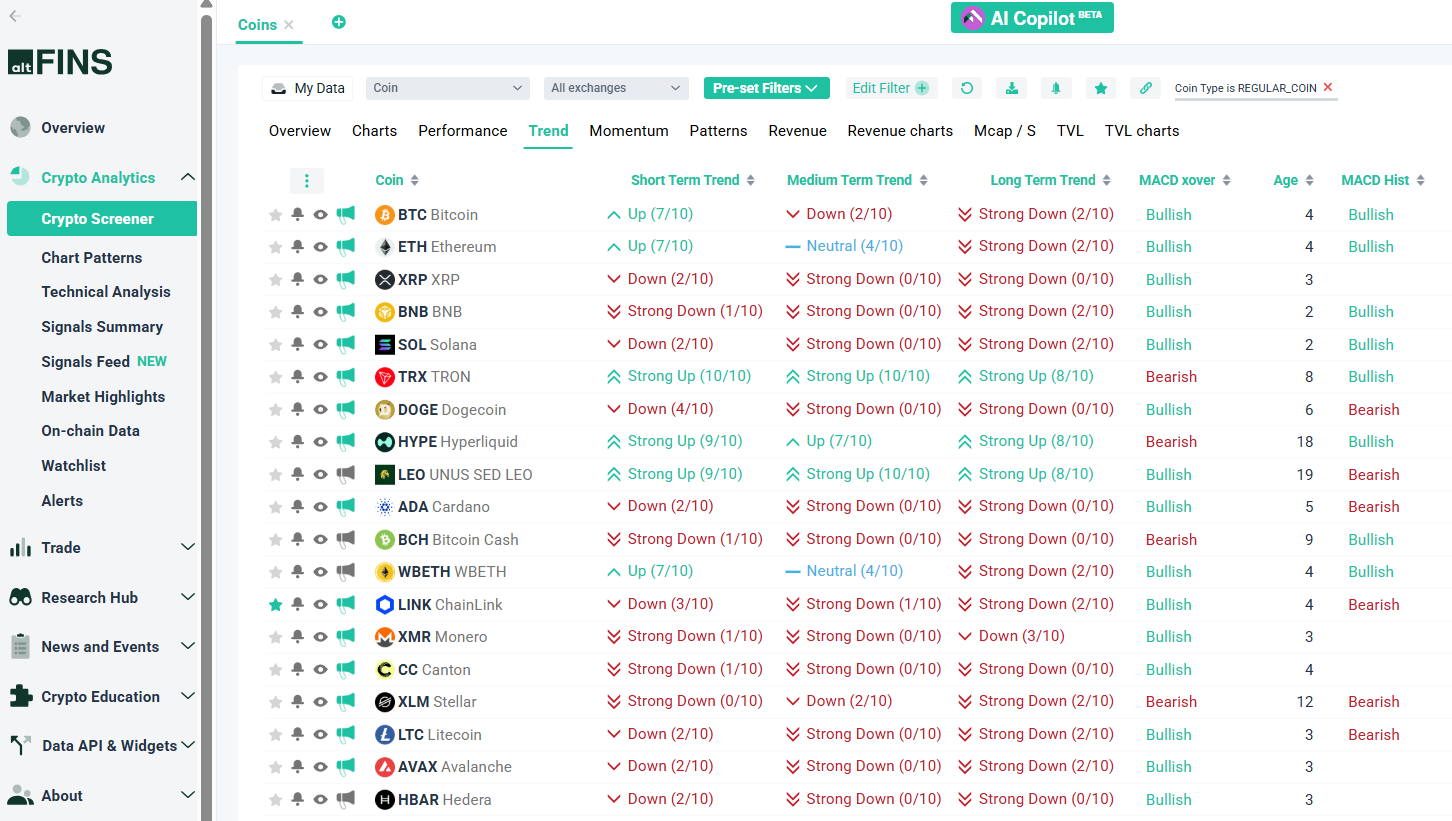The image size is (1452, 821).
Task: Click the Edit Filter button
Action: coord(890,88)
